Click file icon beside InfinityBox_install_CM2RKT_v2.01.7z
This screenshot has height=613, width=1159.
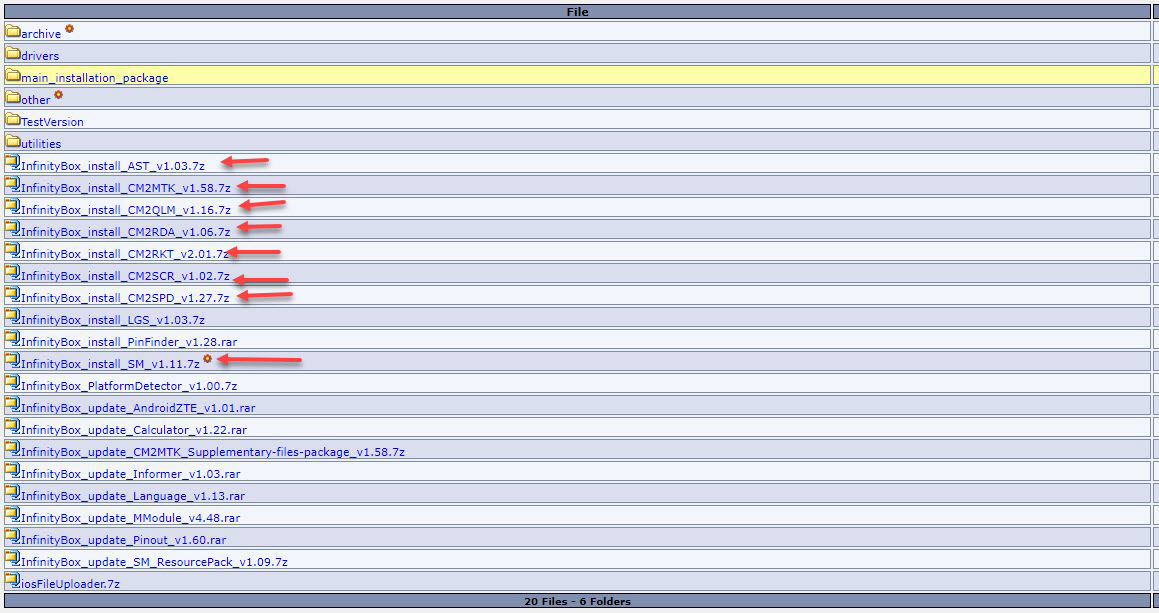coord(13,251)
